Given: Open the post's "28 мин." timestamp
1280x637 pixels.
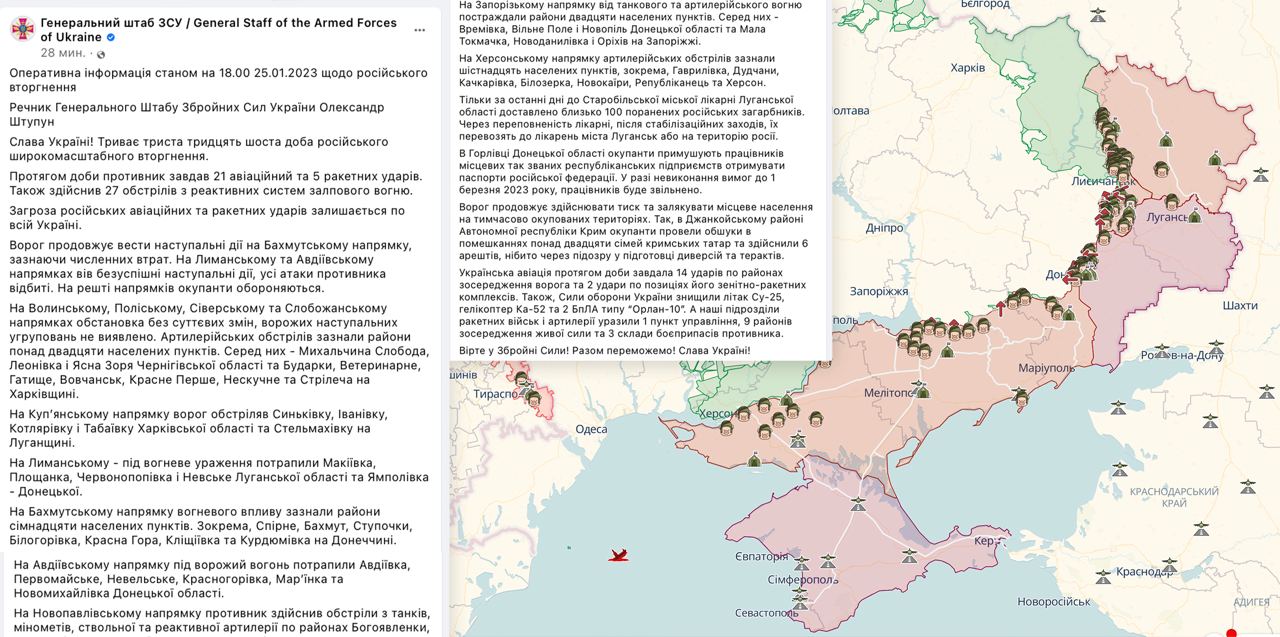Looking at the screenshot, I should click(62, 53).
